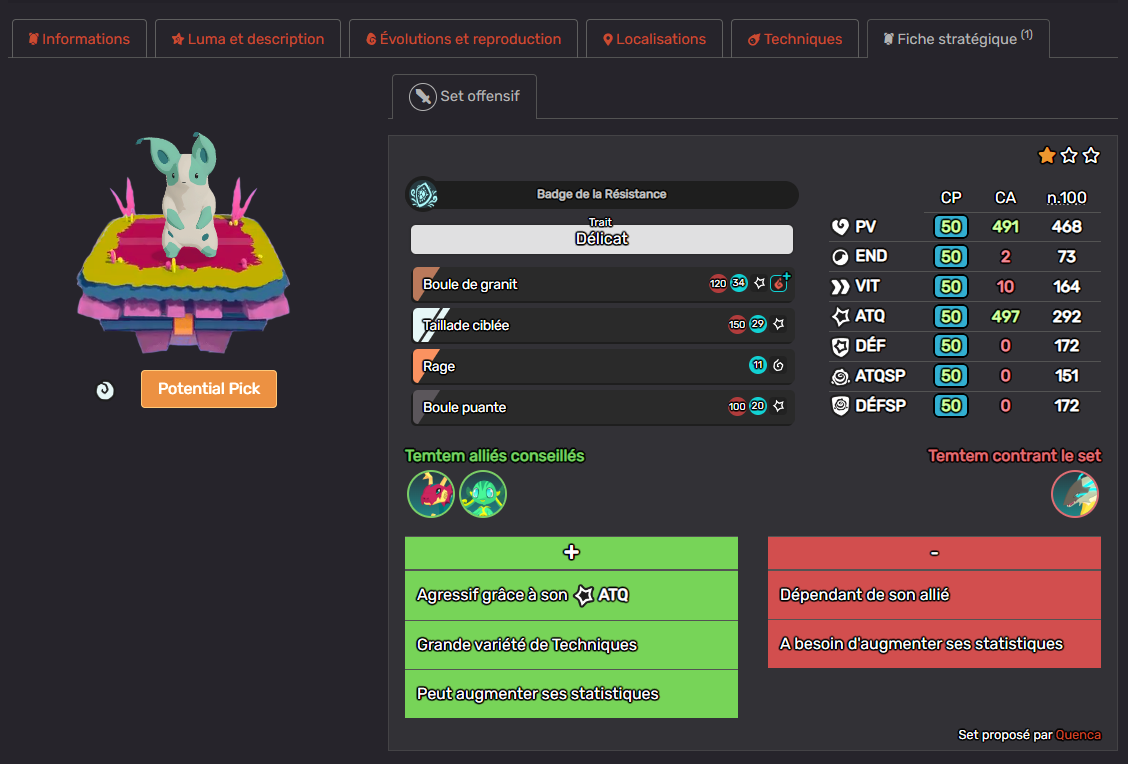Switch to Luma et description tab
1128x764 pixels.
(247, 39)
